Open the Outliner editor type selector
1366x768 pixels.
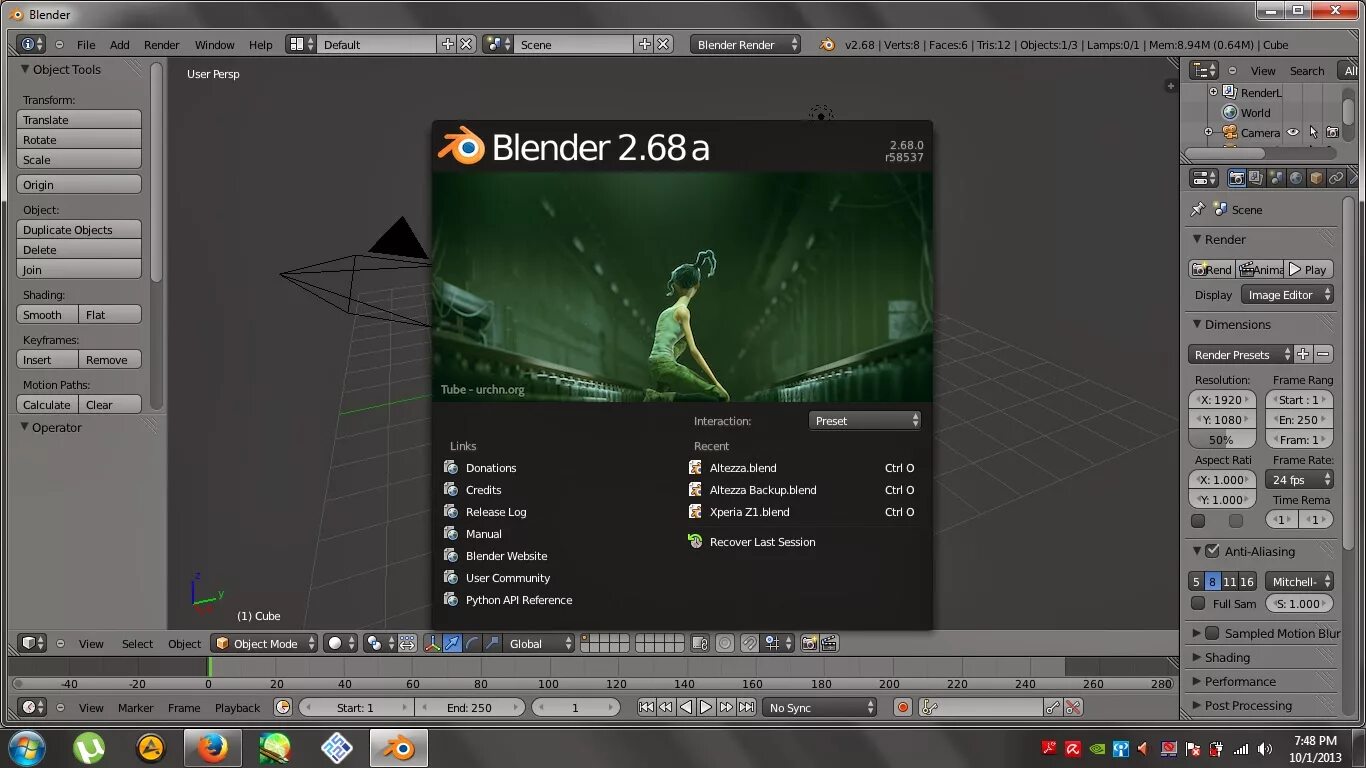(x=1205, y=70)
